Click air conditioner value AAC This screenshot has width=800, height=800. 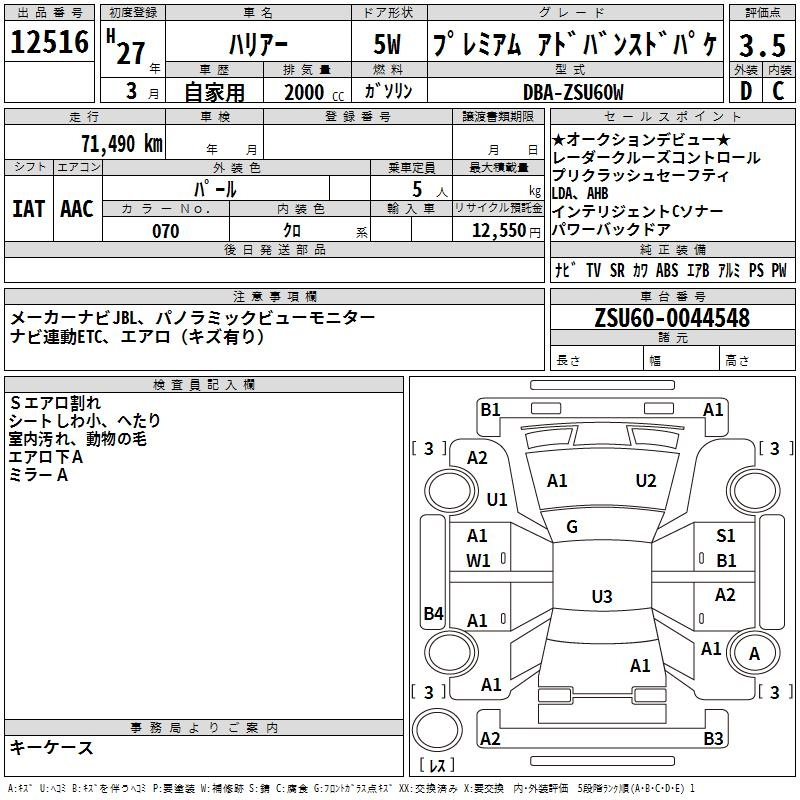coord(77,209)
